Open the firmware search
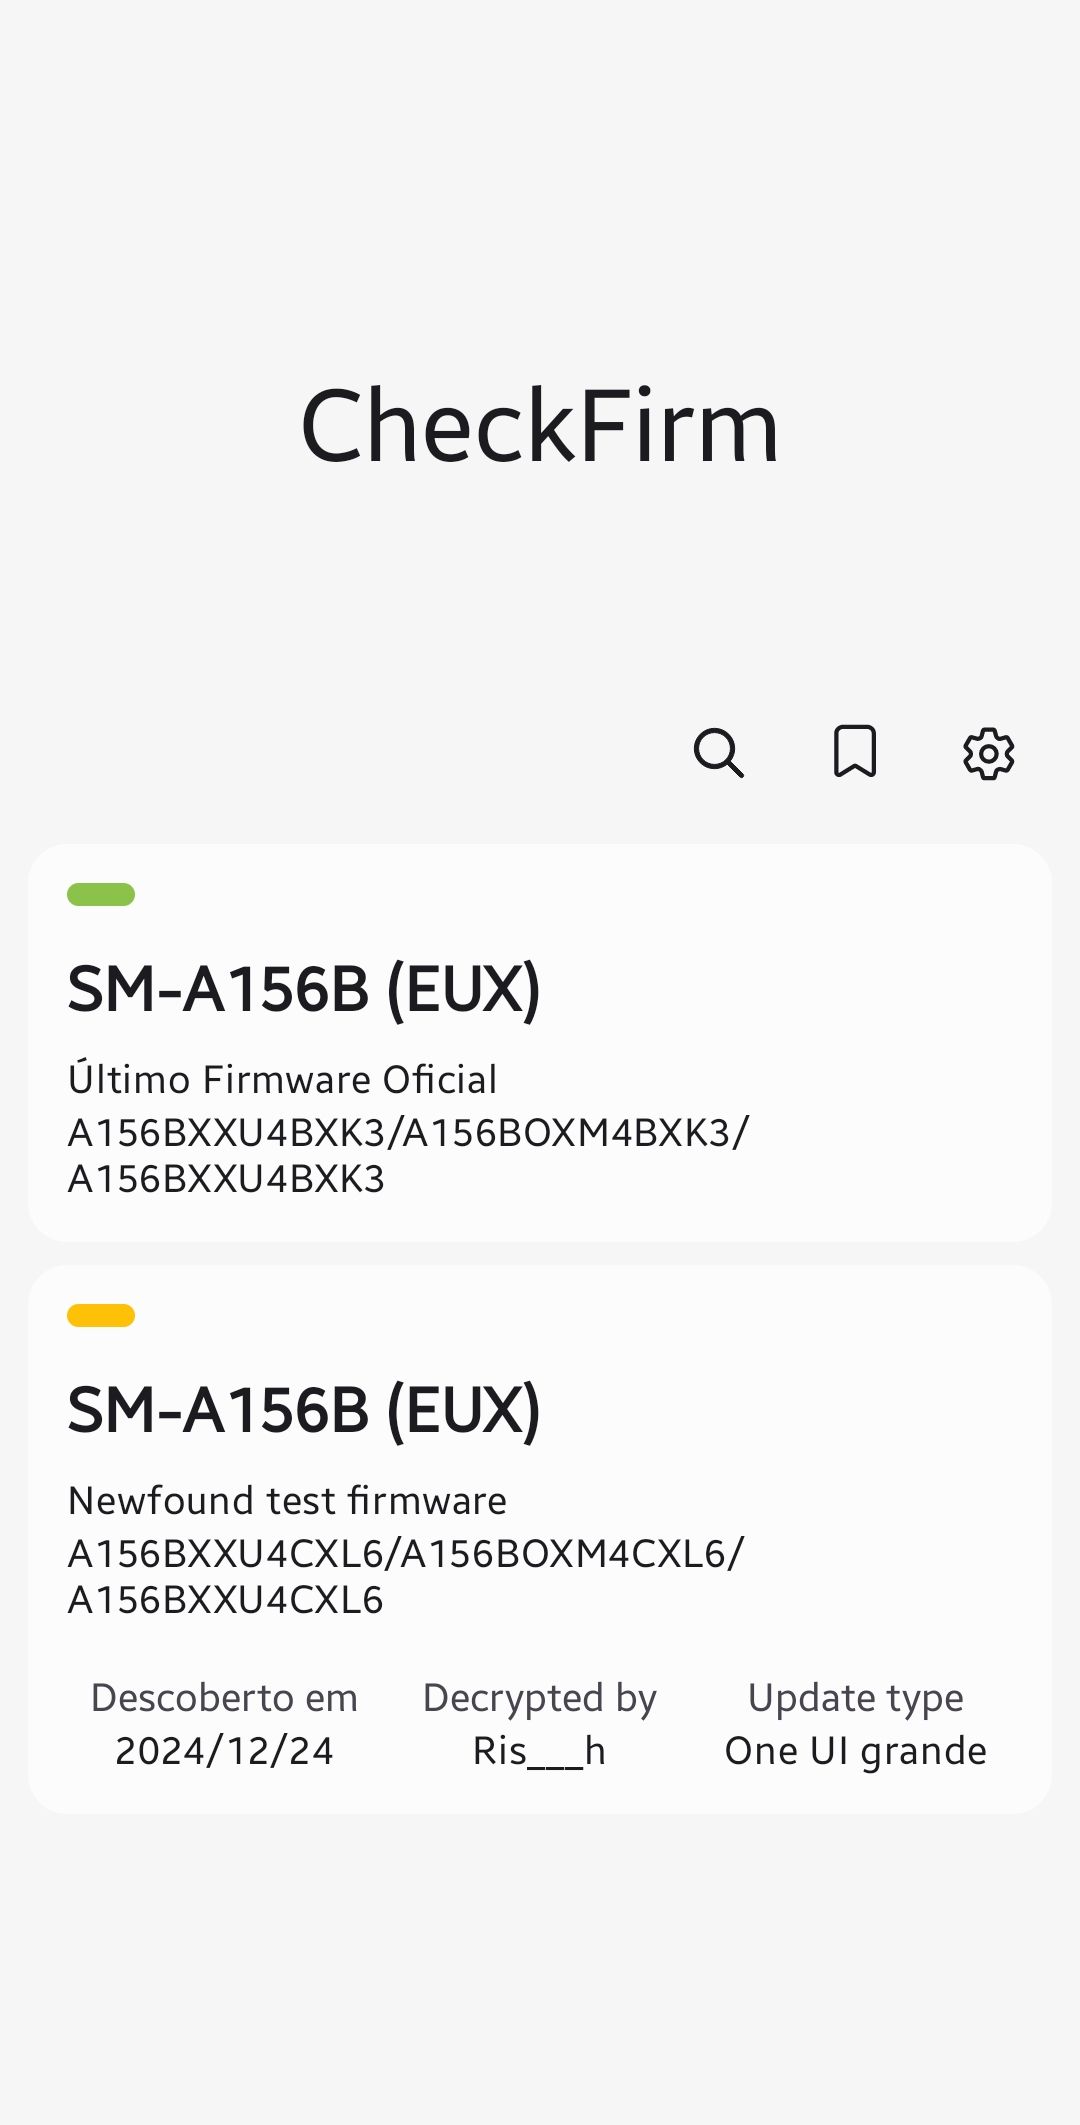Image resolution: width=1080 pixels, height=2125 pixels. click(718, 753)
